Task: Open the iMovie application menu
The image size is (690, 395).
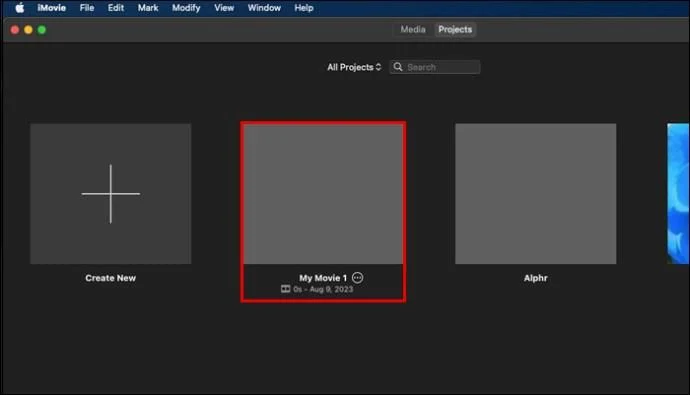Action: 51,8
